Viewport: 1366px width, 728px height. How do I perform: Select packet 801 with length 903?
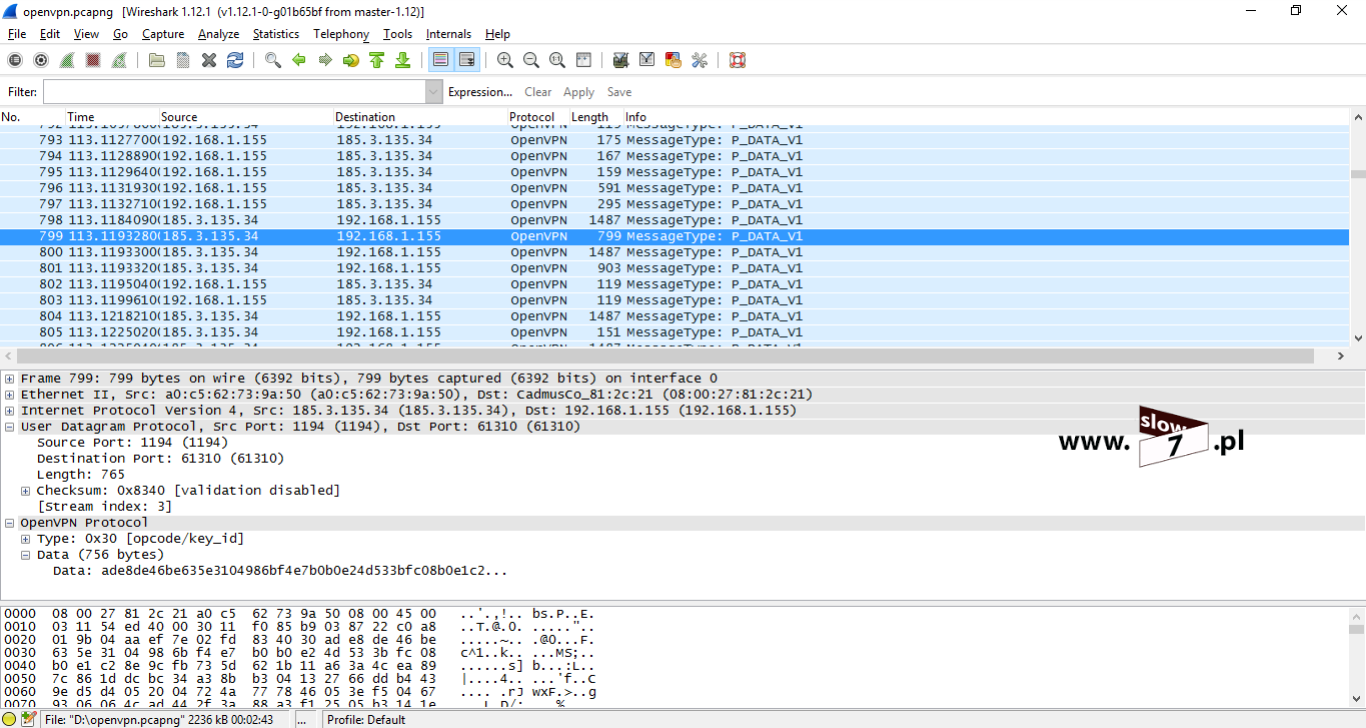674,268
